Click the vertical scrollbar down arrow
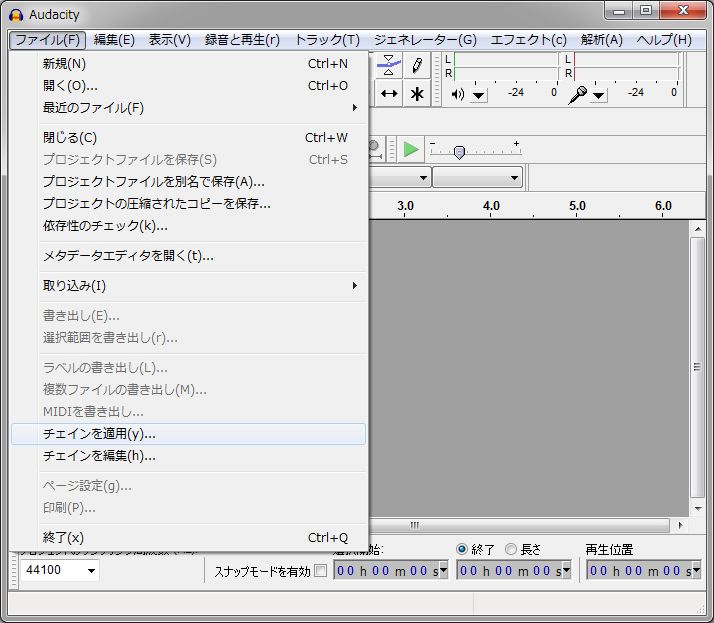 (698, 509)
